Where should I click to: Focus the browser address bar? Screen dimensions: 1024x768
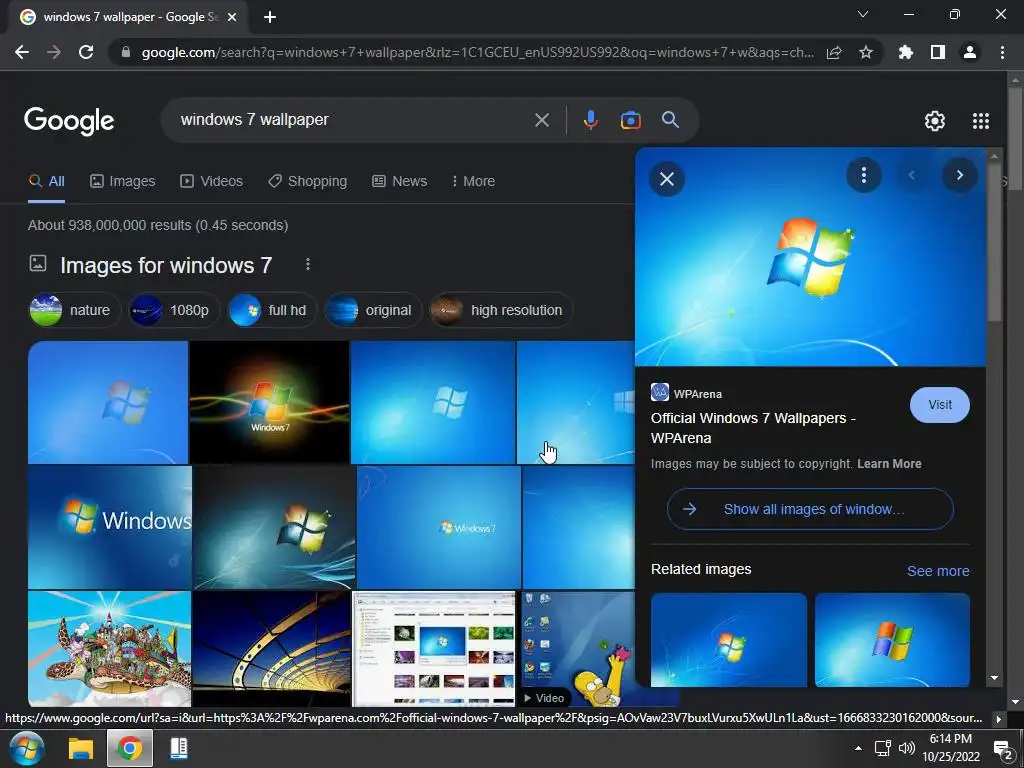477,52
